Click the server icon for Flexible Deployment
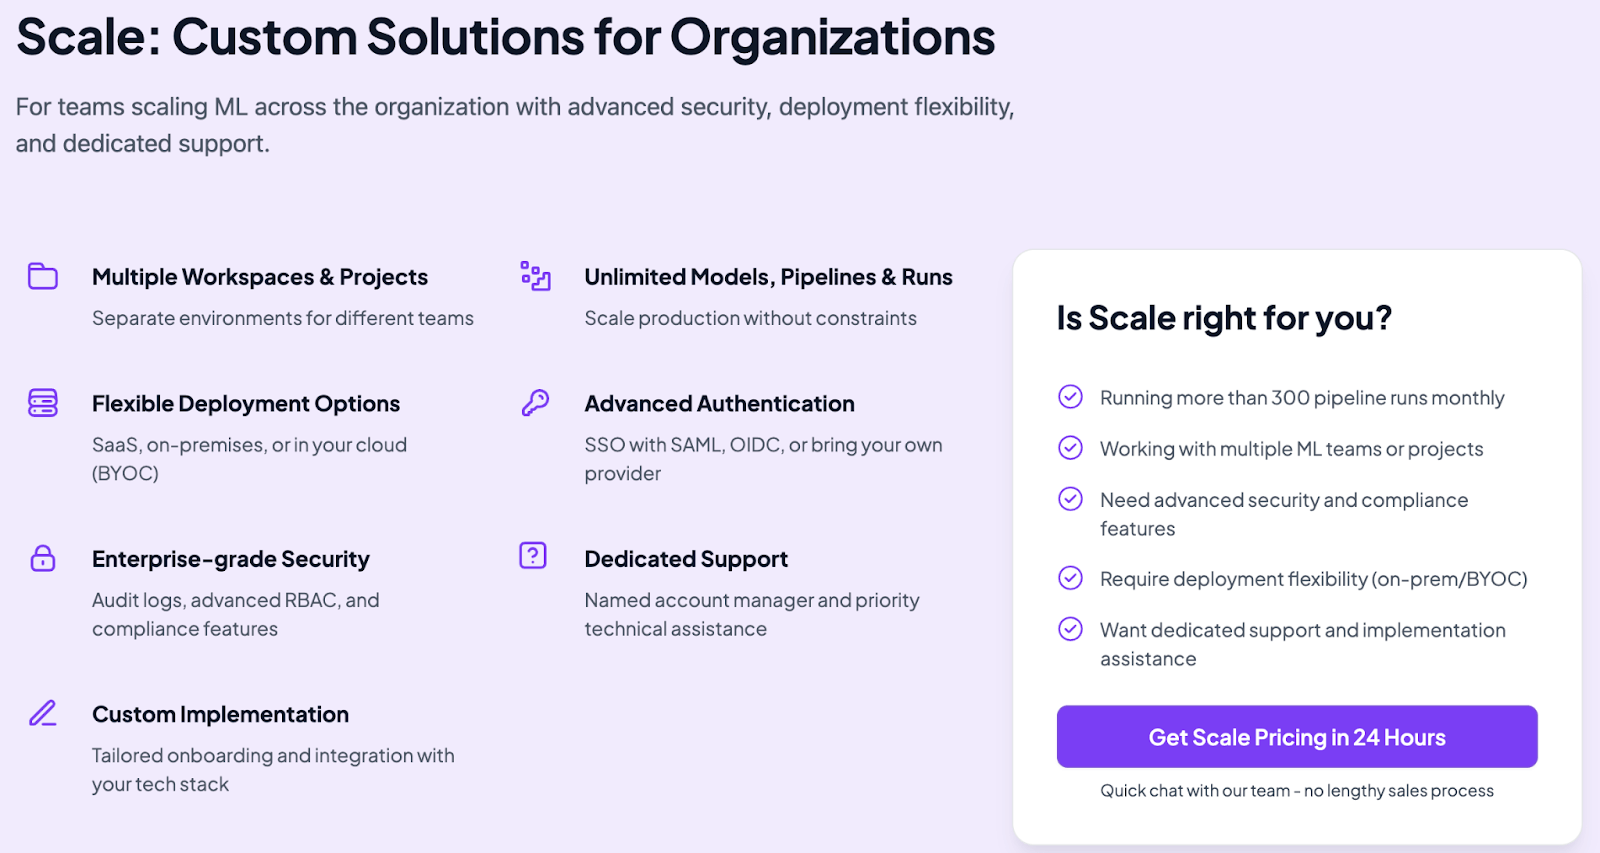 [43, 403]
